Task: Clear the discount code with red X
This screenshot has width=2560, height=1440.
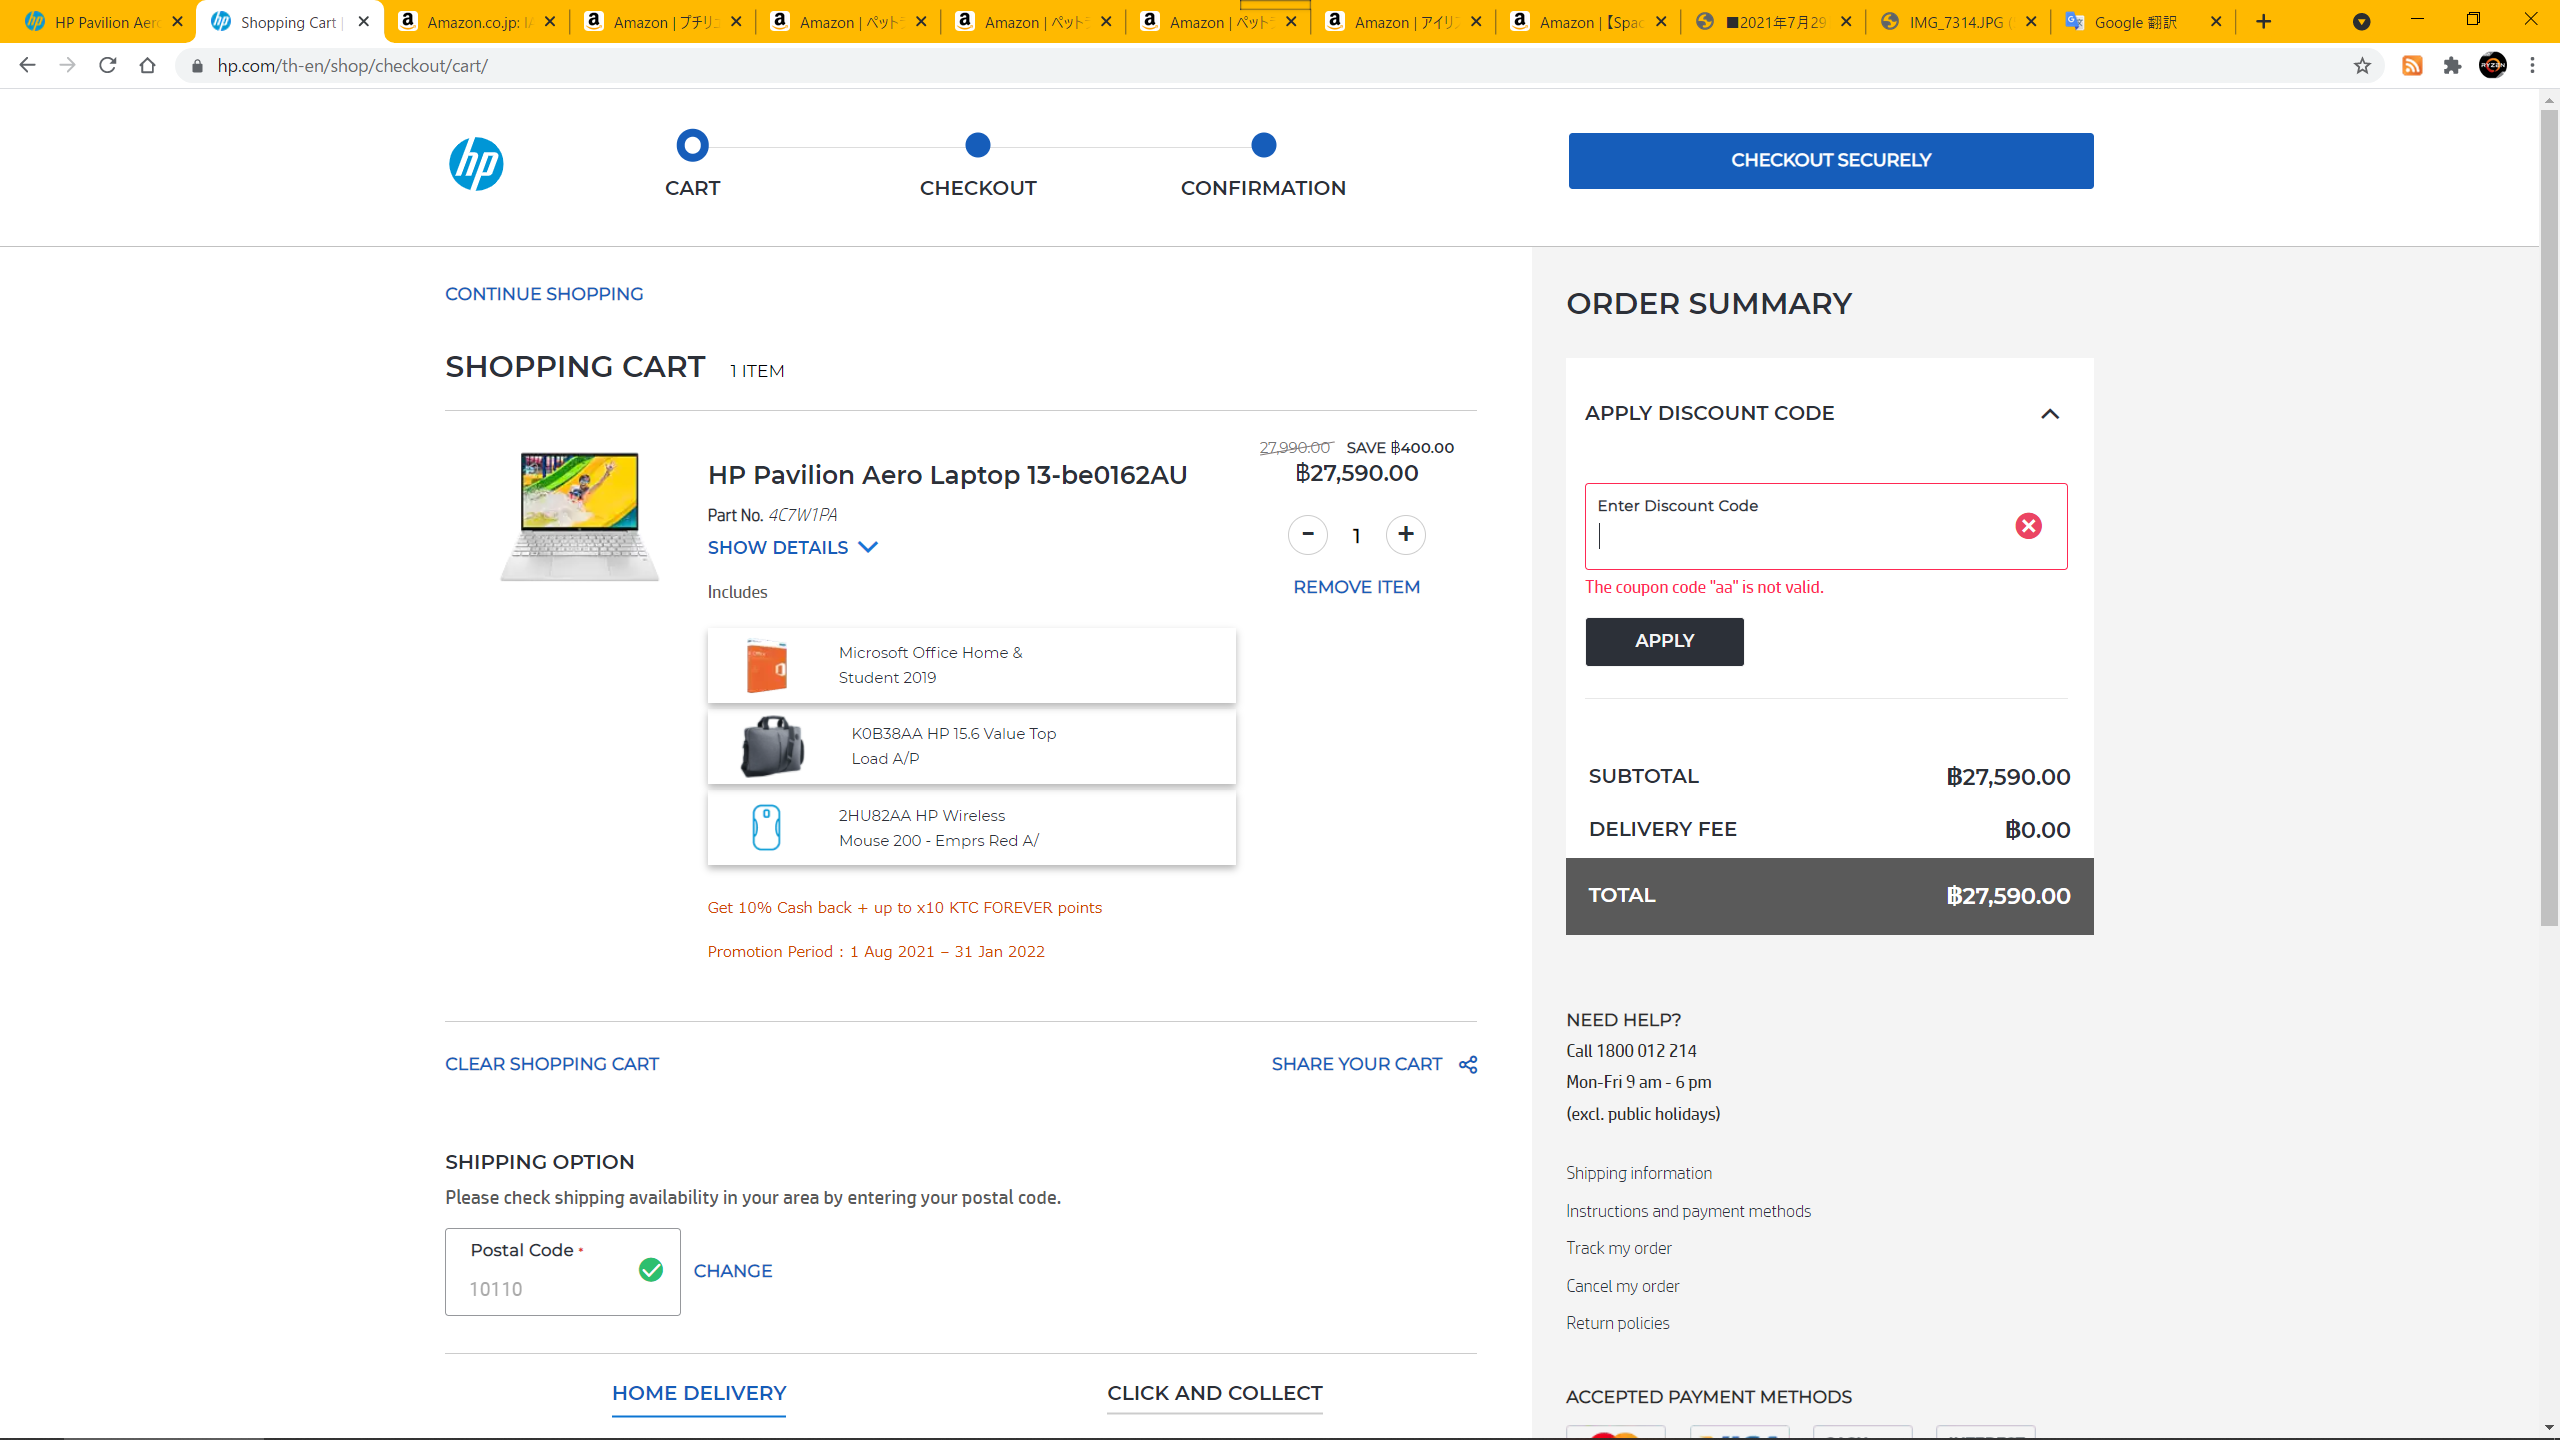Action: [2028, 526]
